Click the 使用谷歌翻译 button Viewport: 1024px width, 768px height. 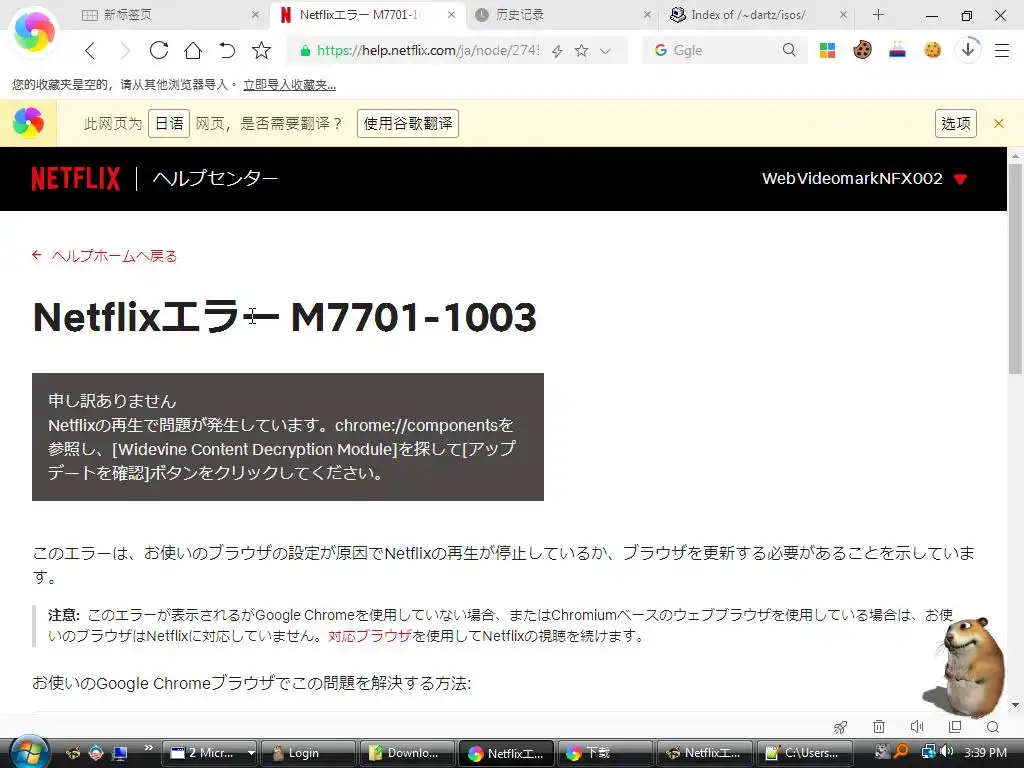[408, 123]
